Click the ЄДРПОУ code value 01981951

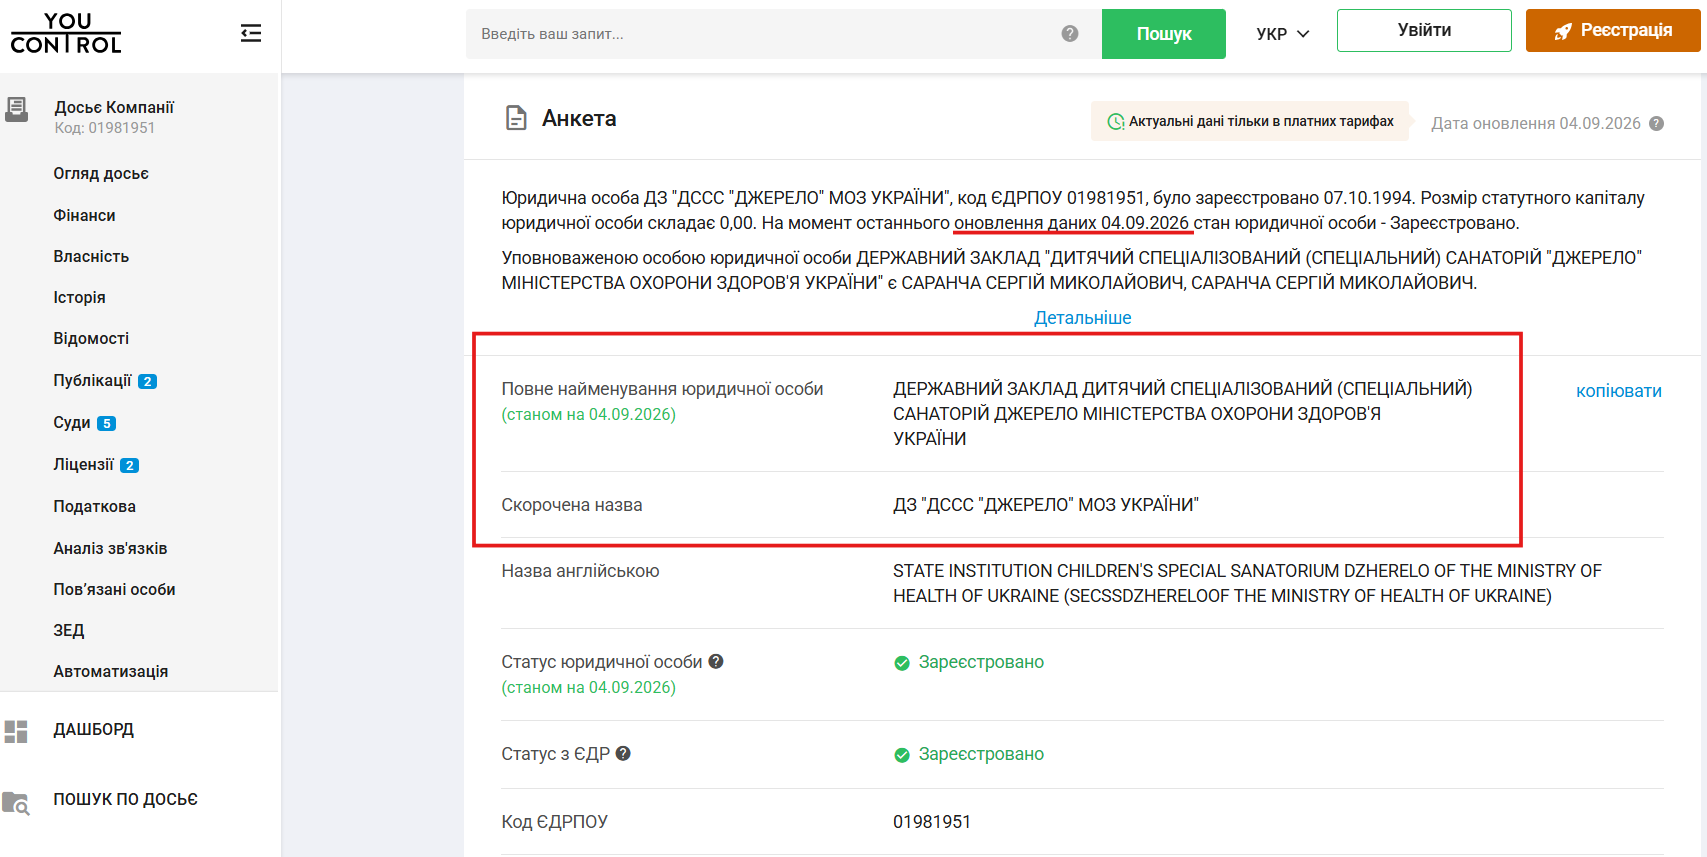pos(932,822)
